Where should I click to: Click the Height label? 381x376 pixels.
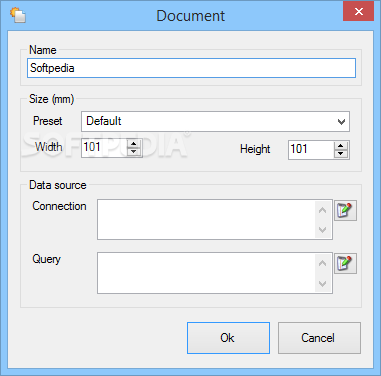pyautogui.click(x=255, y=149)
